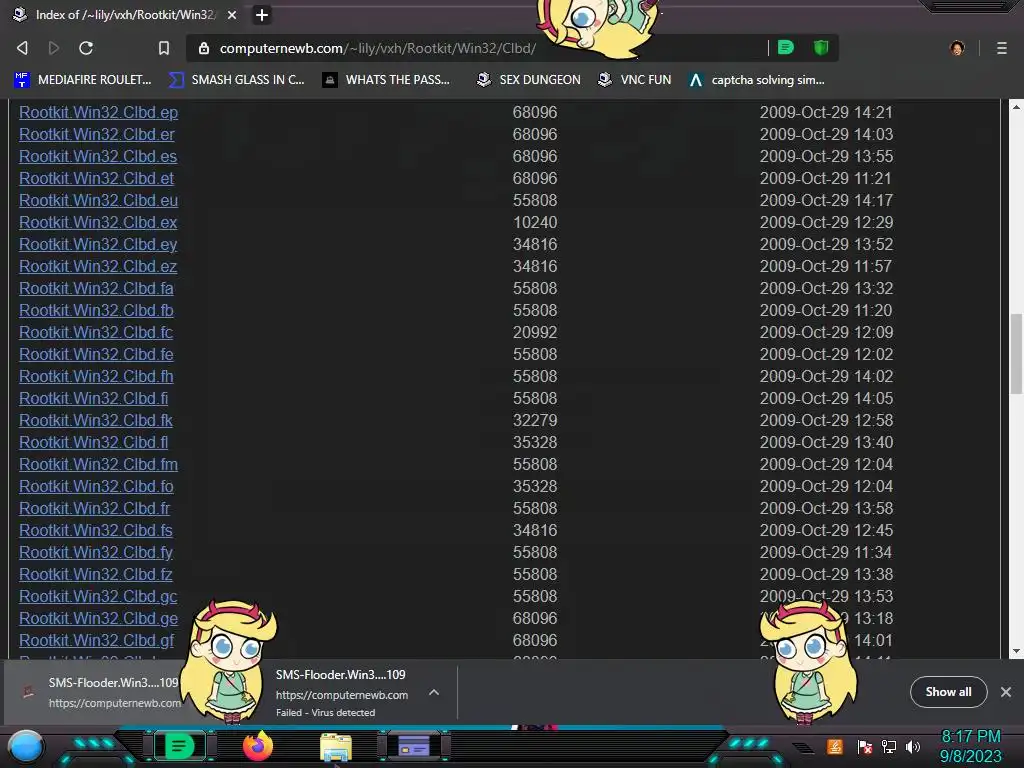This screenshot has width=1024, height=768.
Task: Open the browser hamburger menu
Action: pyautogui.click(x=1001, y=48)
